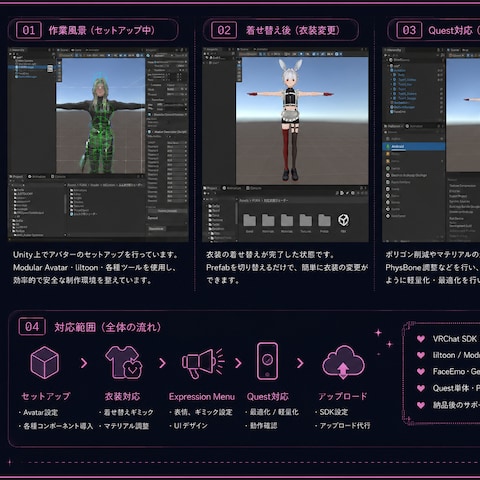The image size is (480, 480).
Task: Click the heart icon beside VRChat SDK
Action: (421, 339)
